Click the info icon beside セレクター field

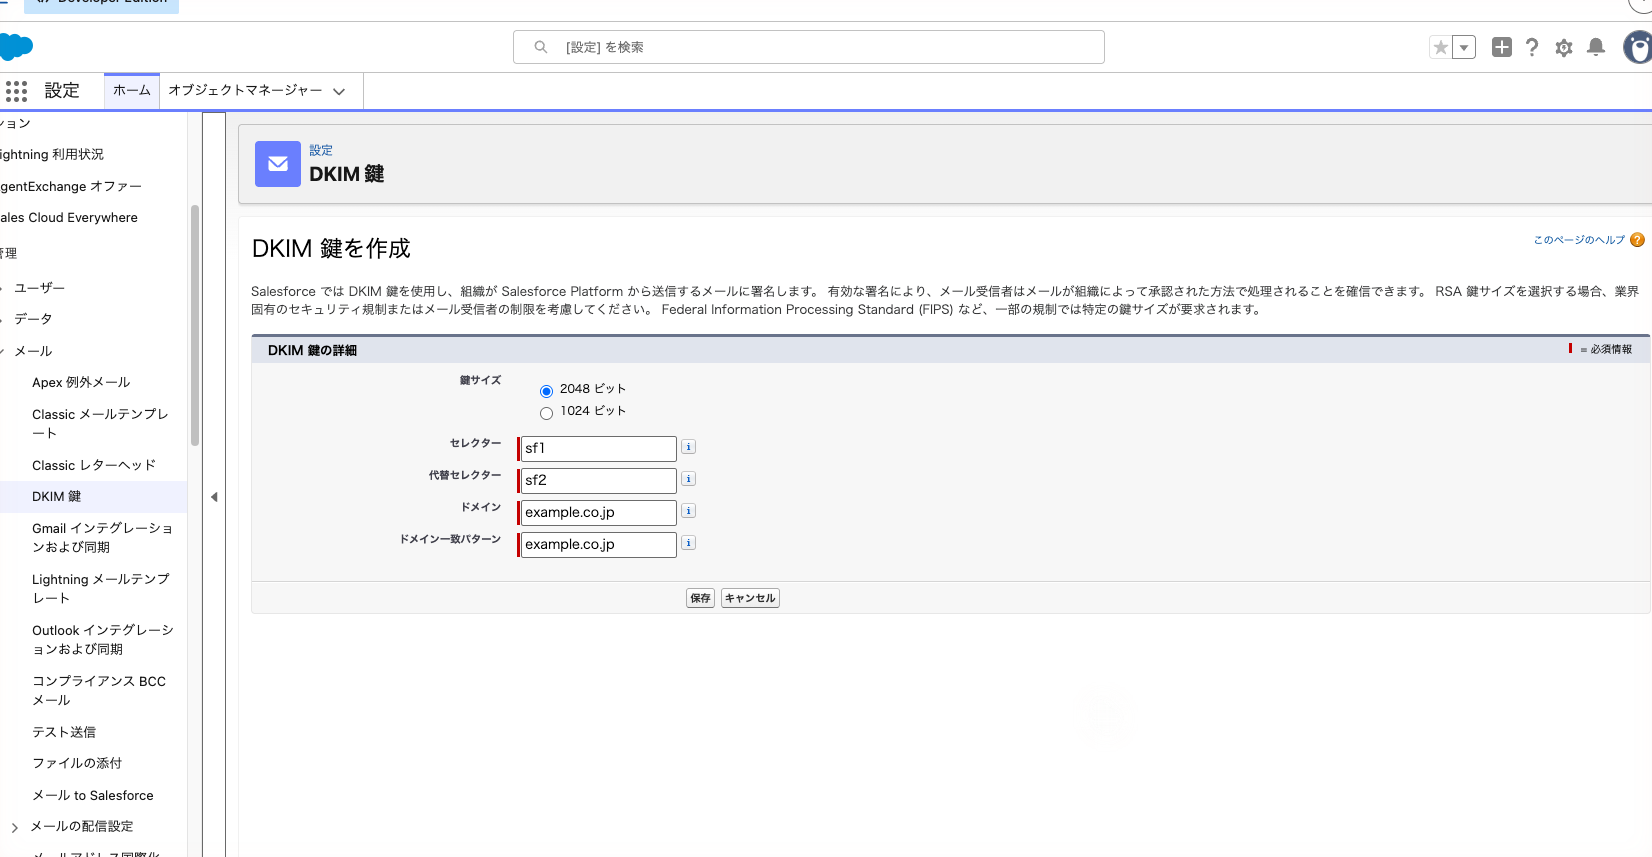689,447
